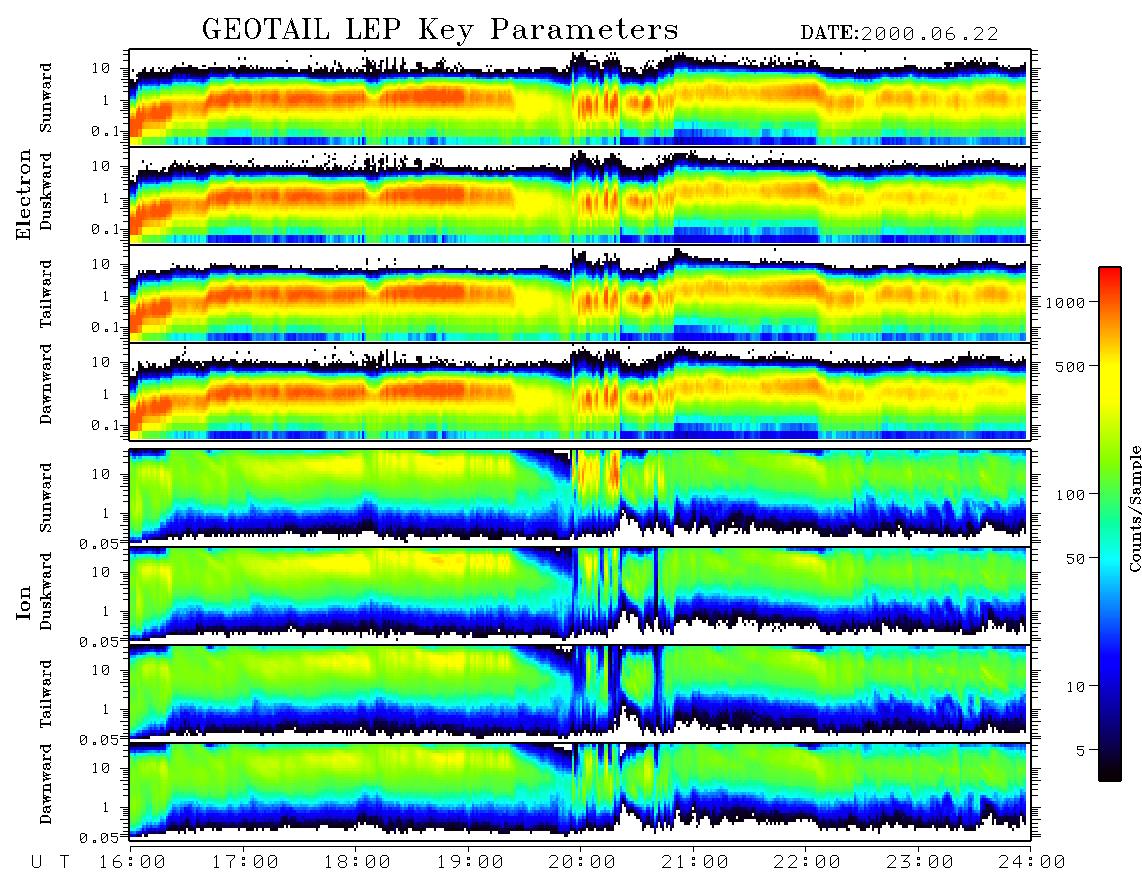Click the 10 tick of Electron Sunward panel
The width and height of the screenshot is (1142, 880).
point(101,68)
